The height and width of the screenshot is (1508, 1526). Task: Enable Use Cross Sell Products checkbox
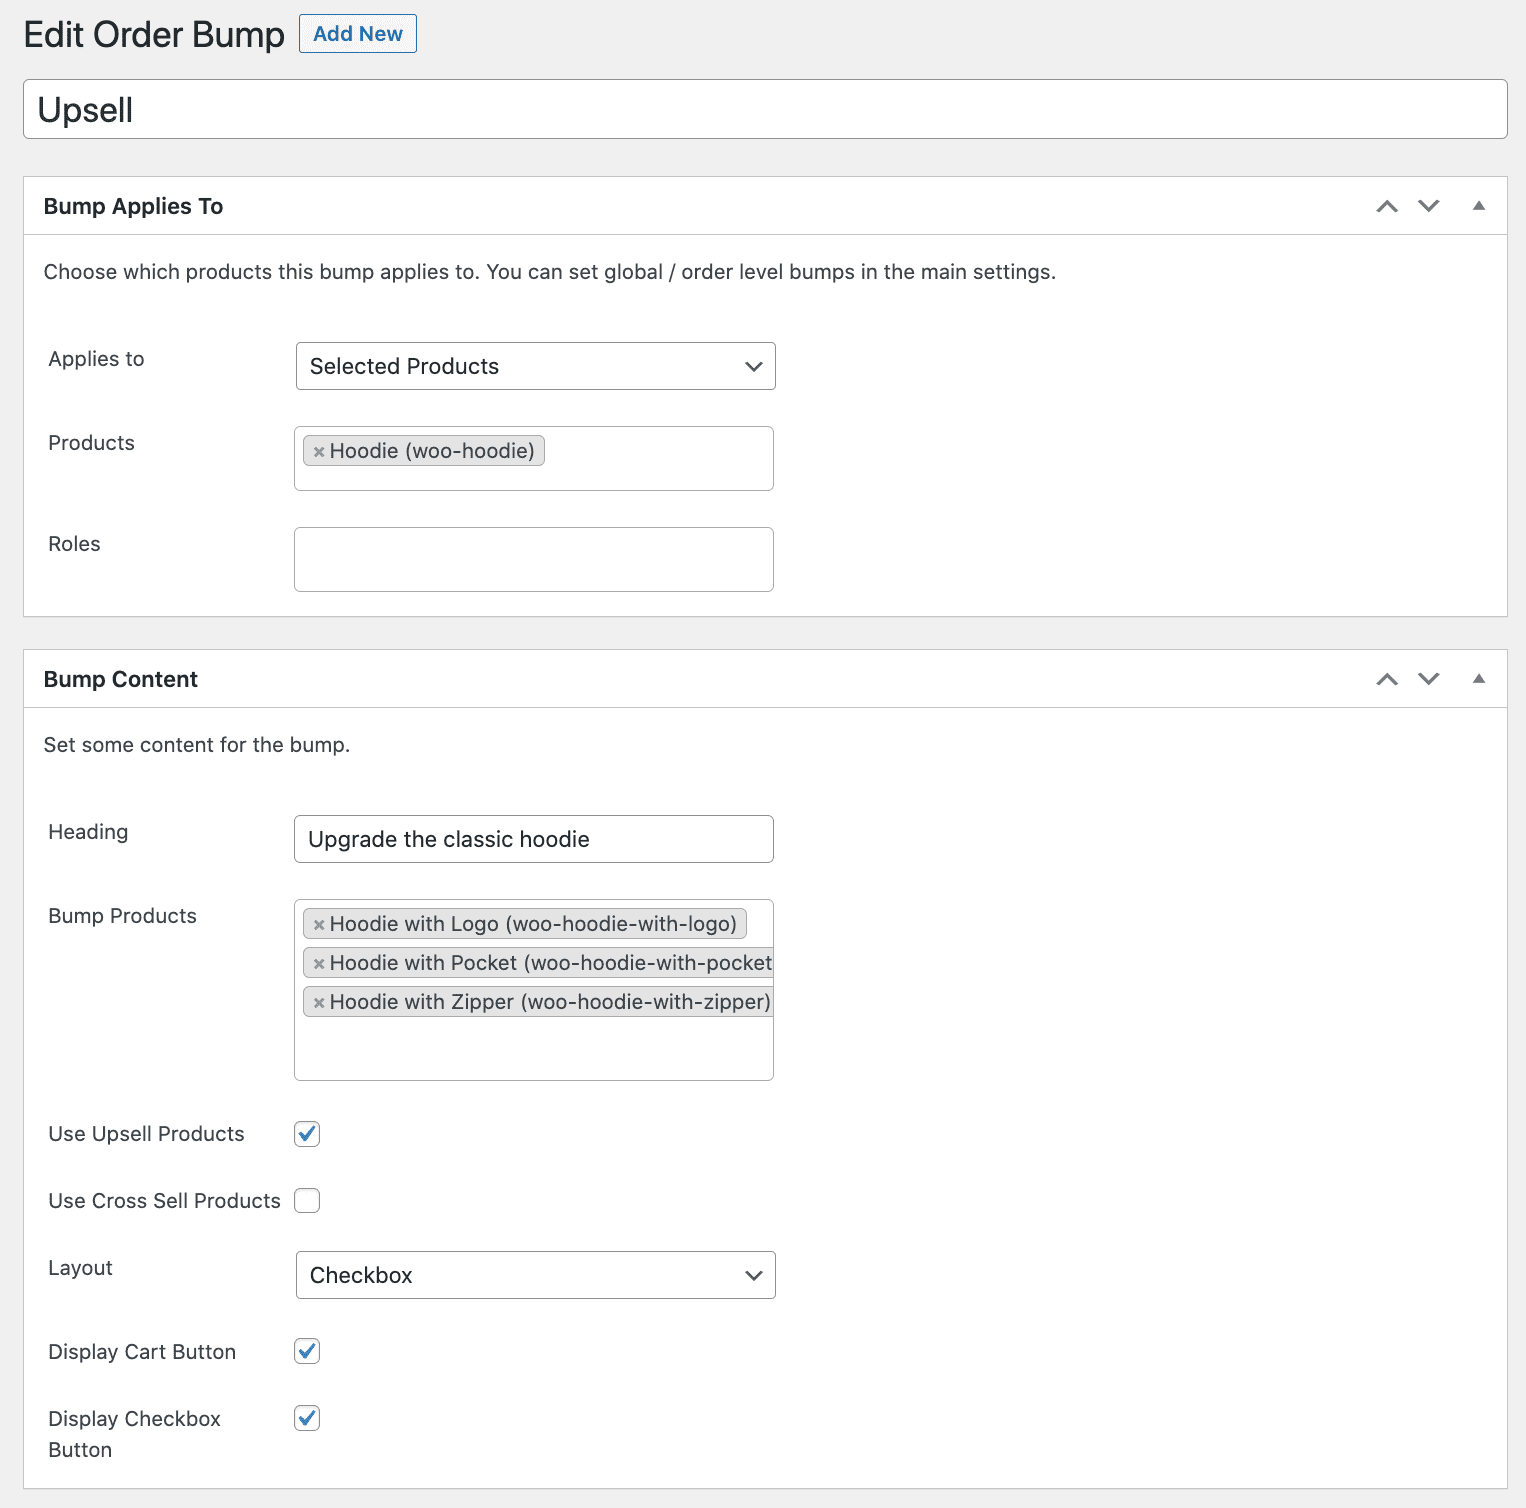coord(307,1201)
